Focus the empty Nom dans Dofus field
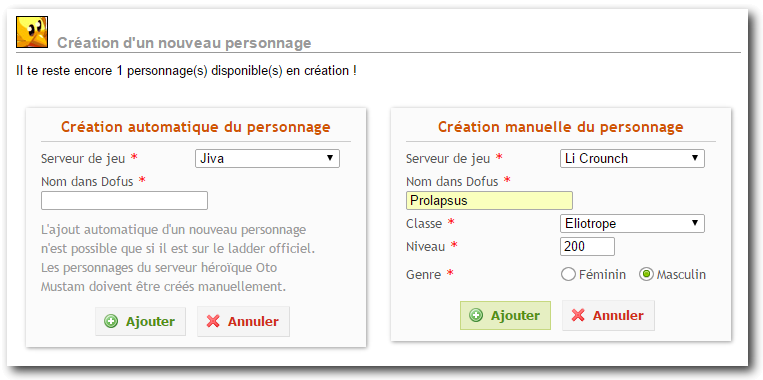 (x=124, y=200)
